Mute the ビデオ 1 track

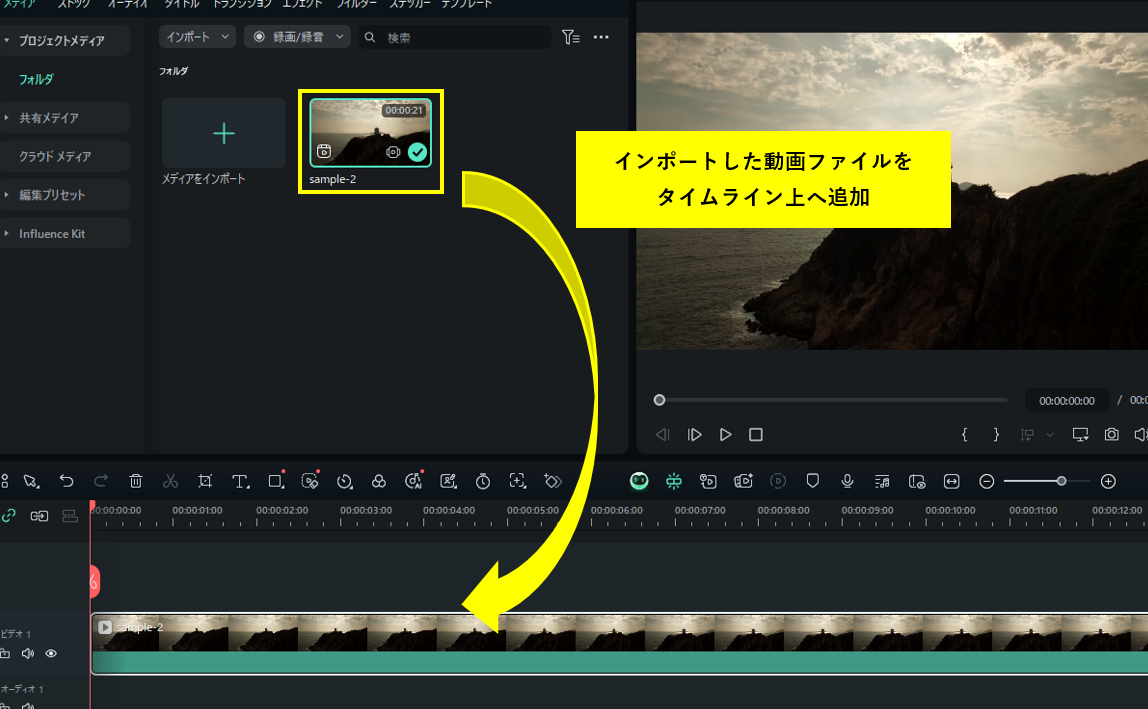coord(27,653)
